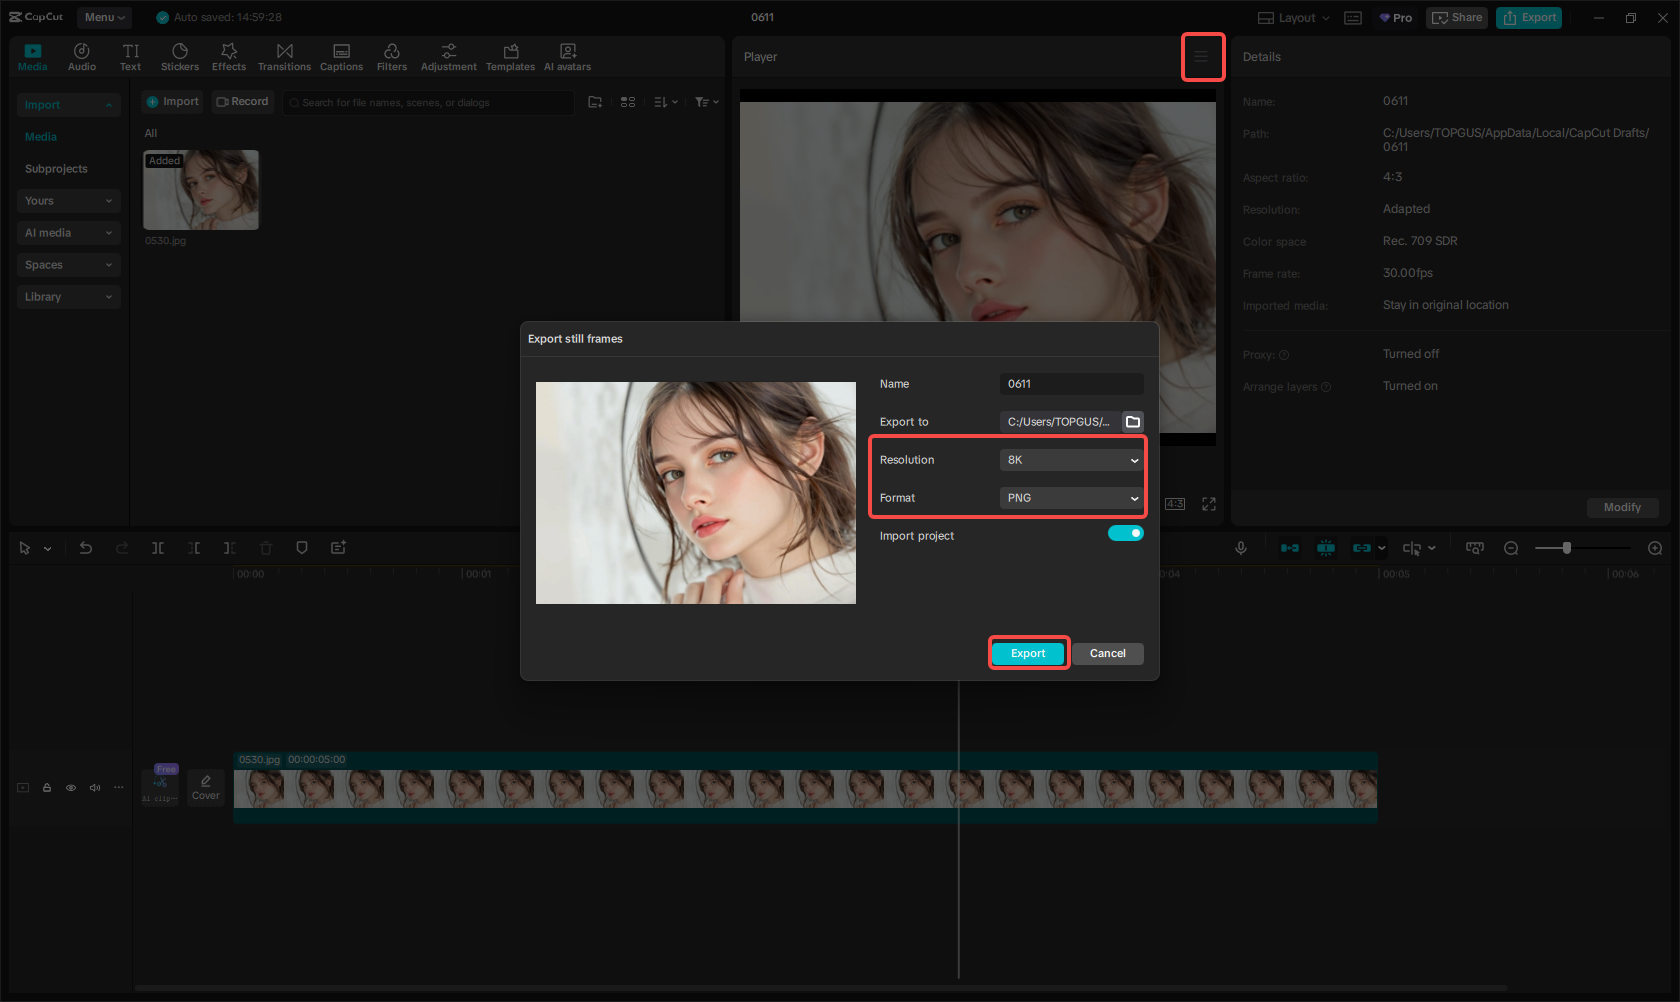Open the Resolution dropdown showing 8K
Screen dimensions: 1680x1002
click(1071, 460)
